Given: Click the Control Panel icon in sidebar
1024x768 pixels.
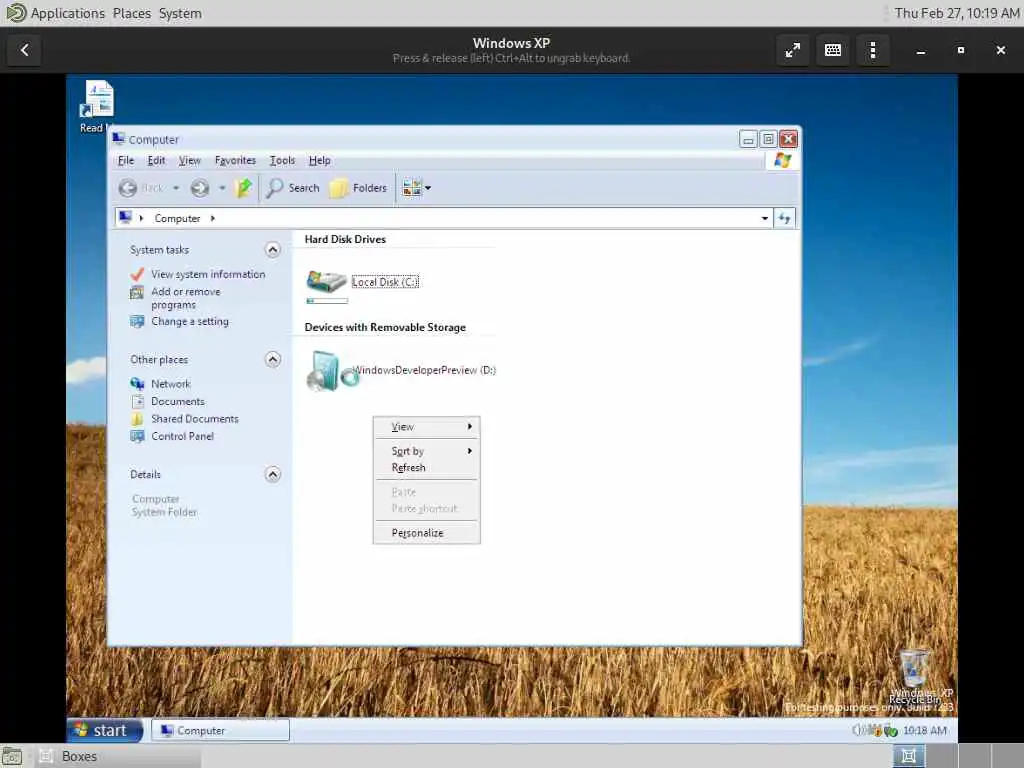Looking at the screenshot, I should pos(137,436).
